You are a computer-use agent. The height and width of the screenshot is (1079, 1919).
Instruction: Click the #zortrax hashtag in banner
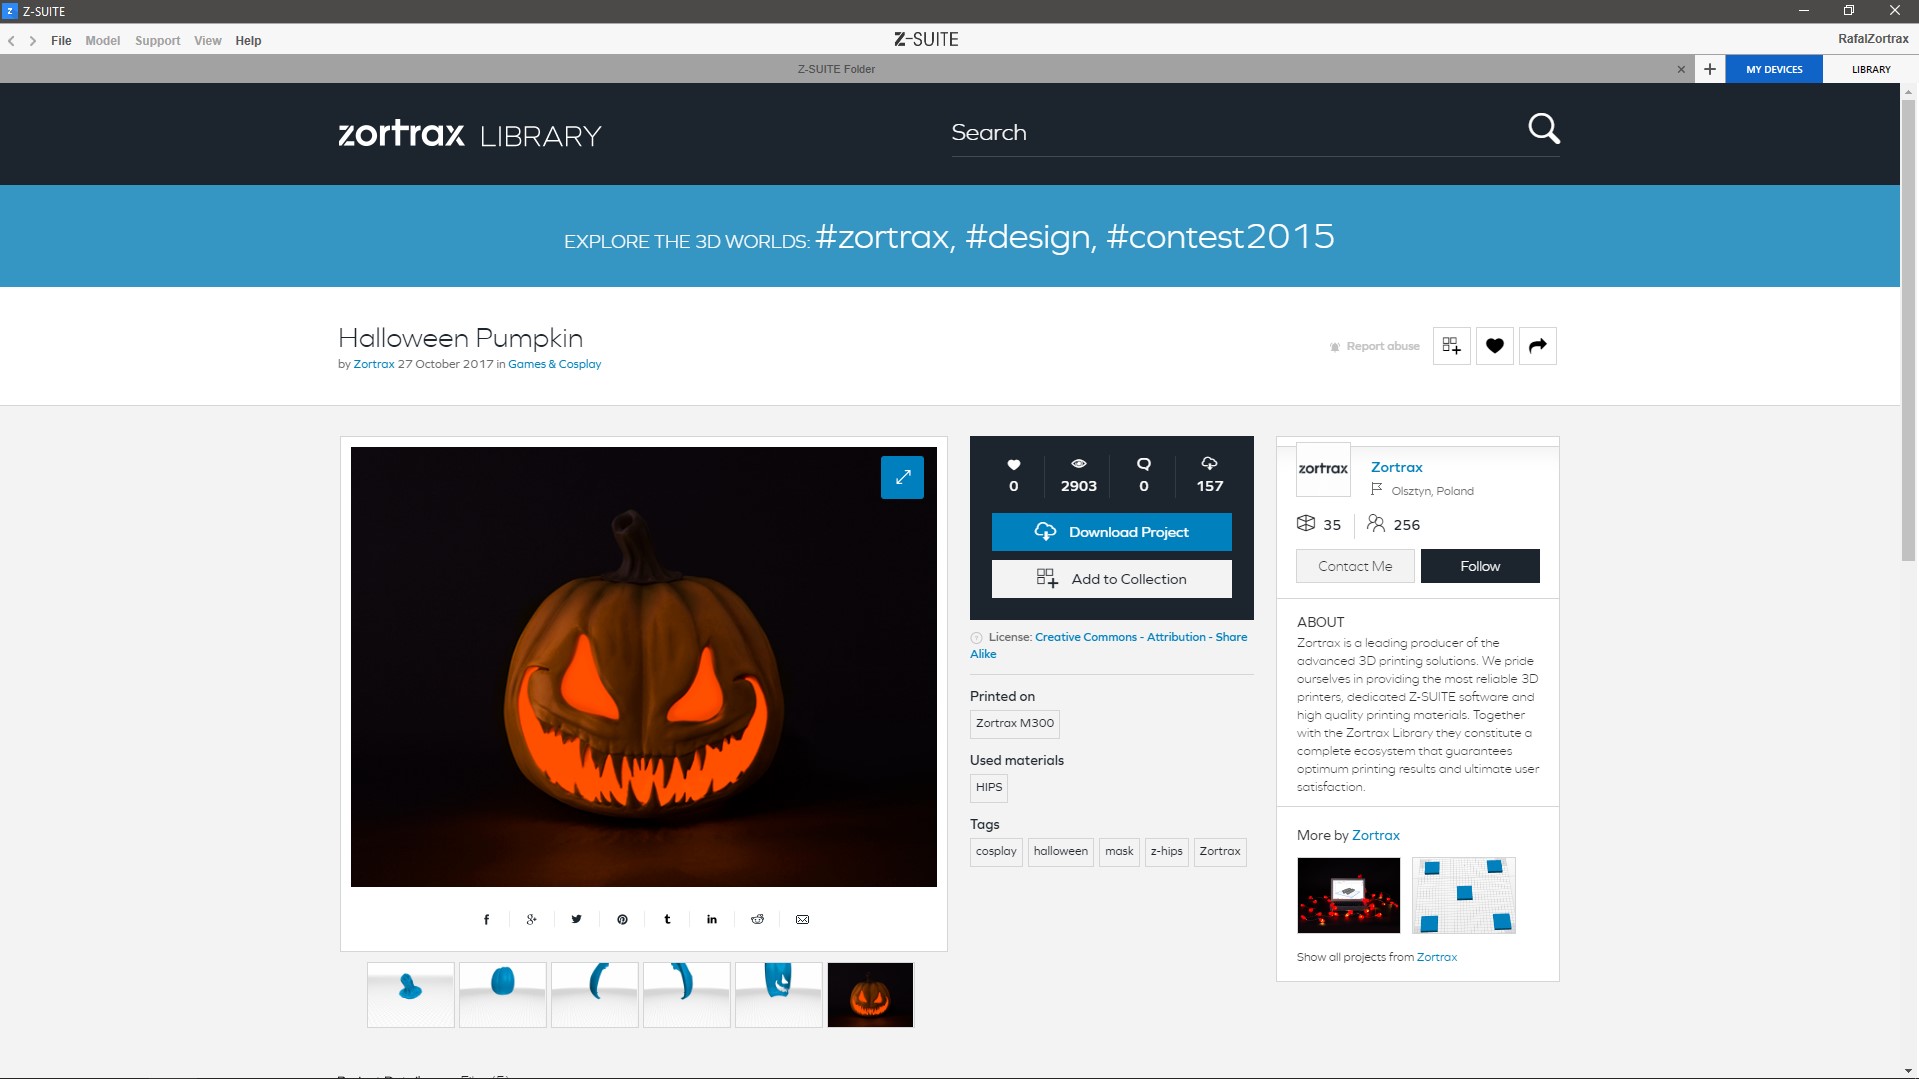click(884, 237)
